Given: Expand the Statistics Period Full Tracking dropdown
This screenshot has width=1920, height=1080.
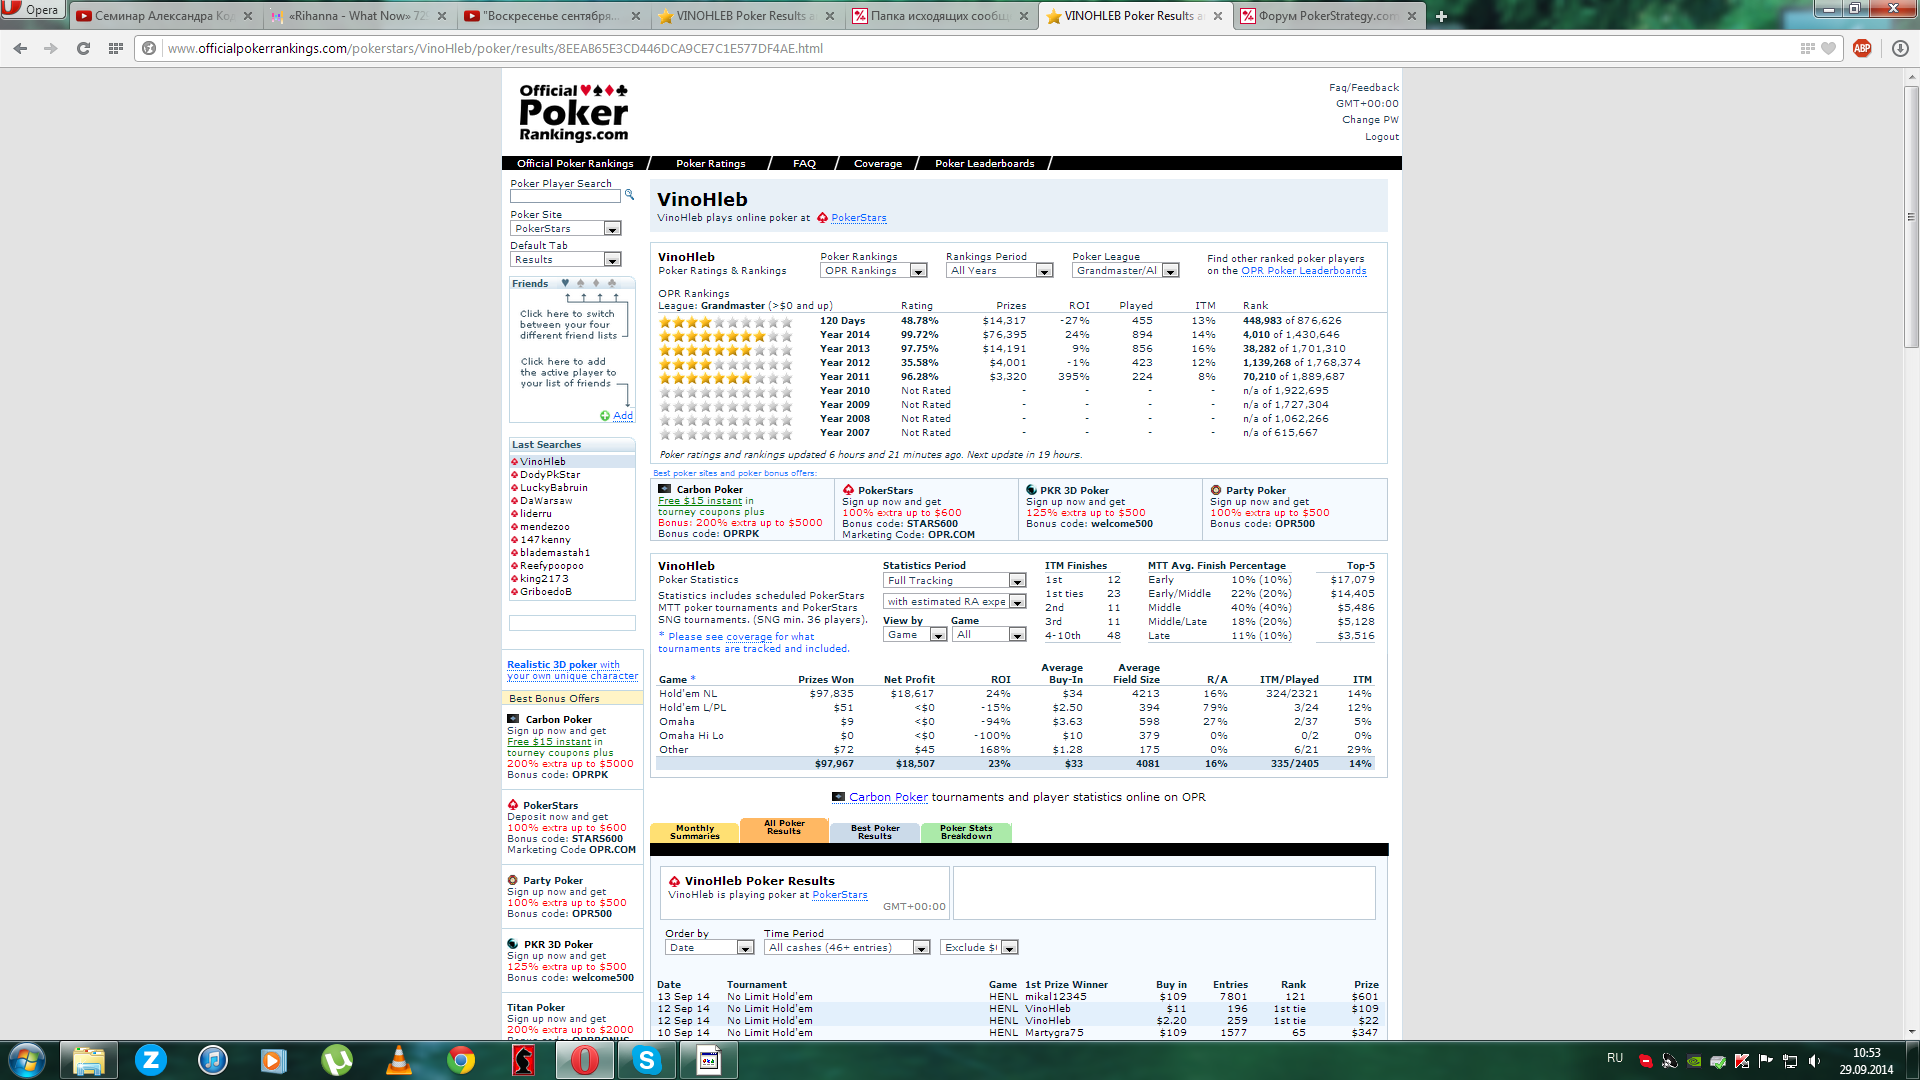Looking at the screenshot, I should 955,581.
